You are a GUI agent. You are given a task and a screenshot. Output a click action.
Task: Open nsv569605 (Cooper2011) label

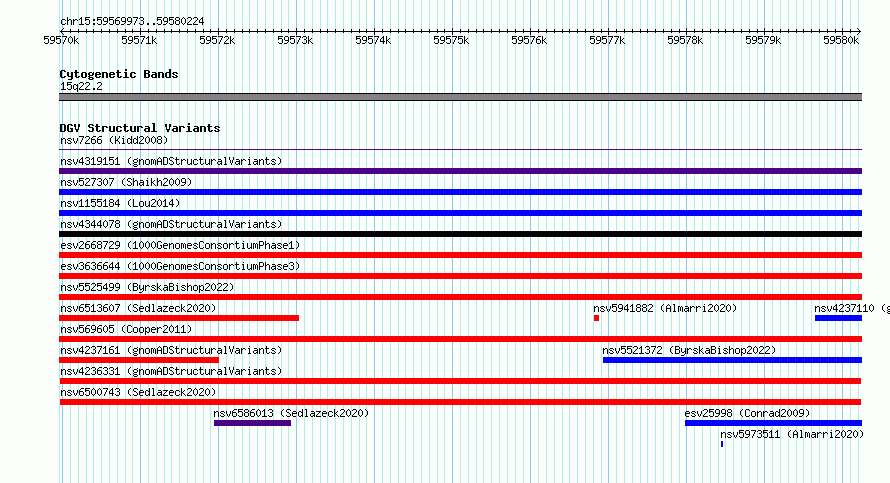(126, 329)
